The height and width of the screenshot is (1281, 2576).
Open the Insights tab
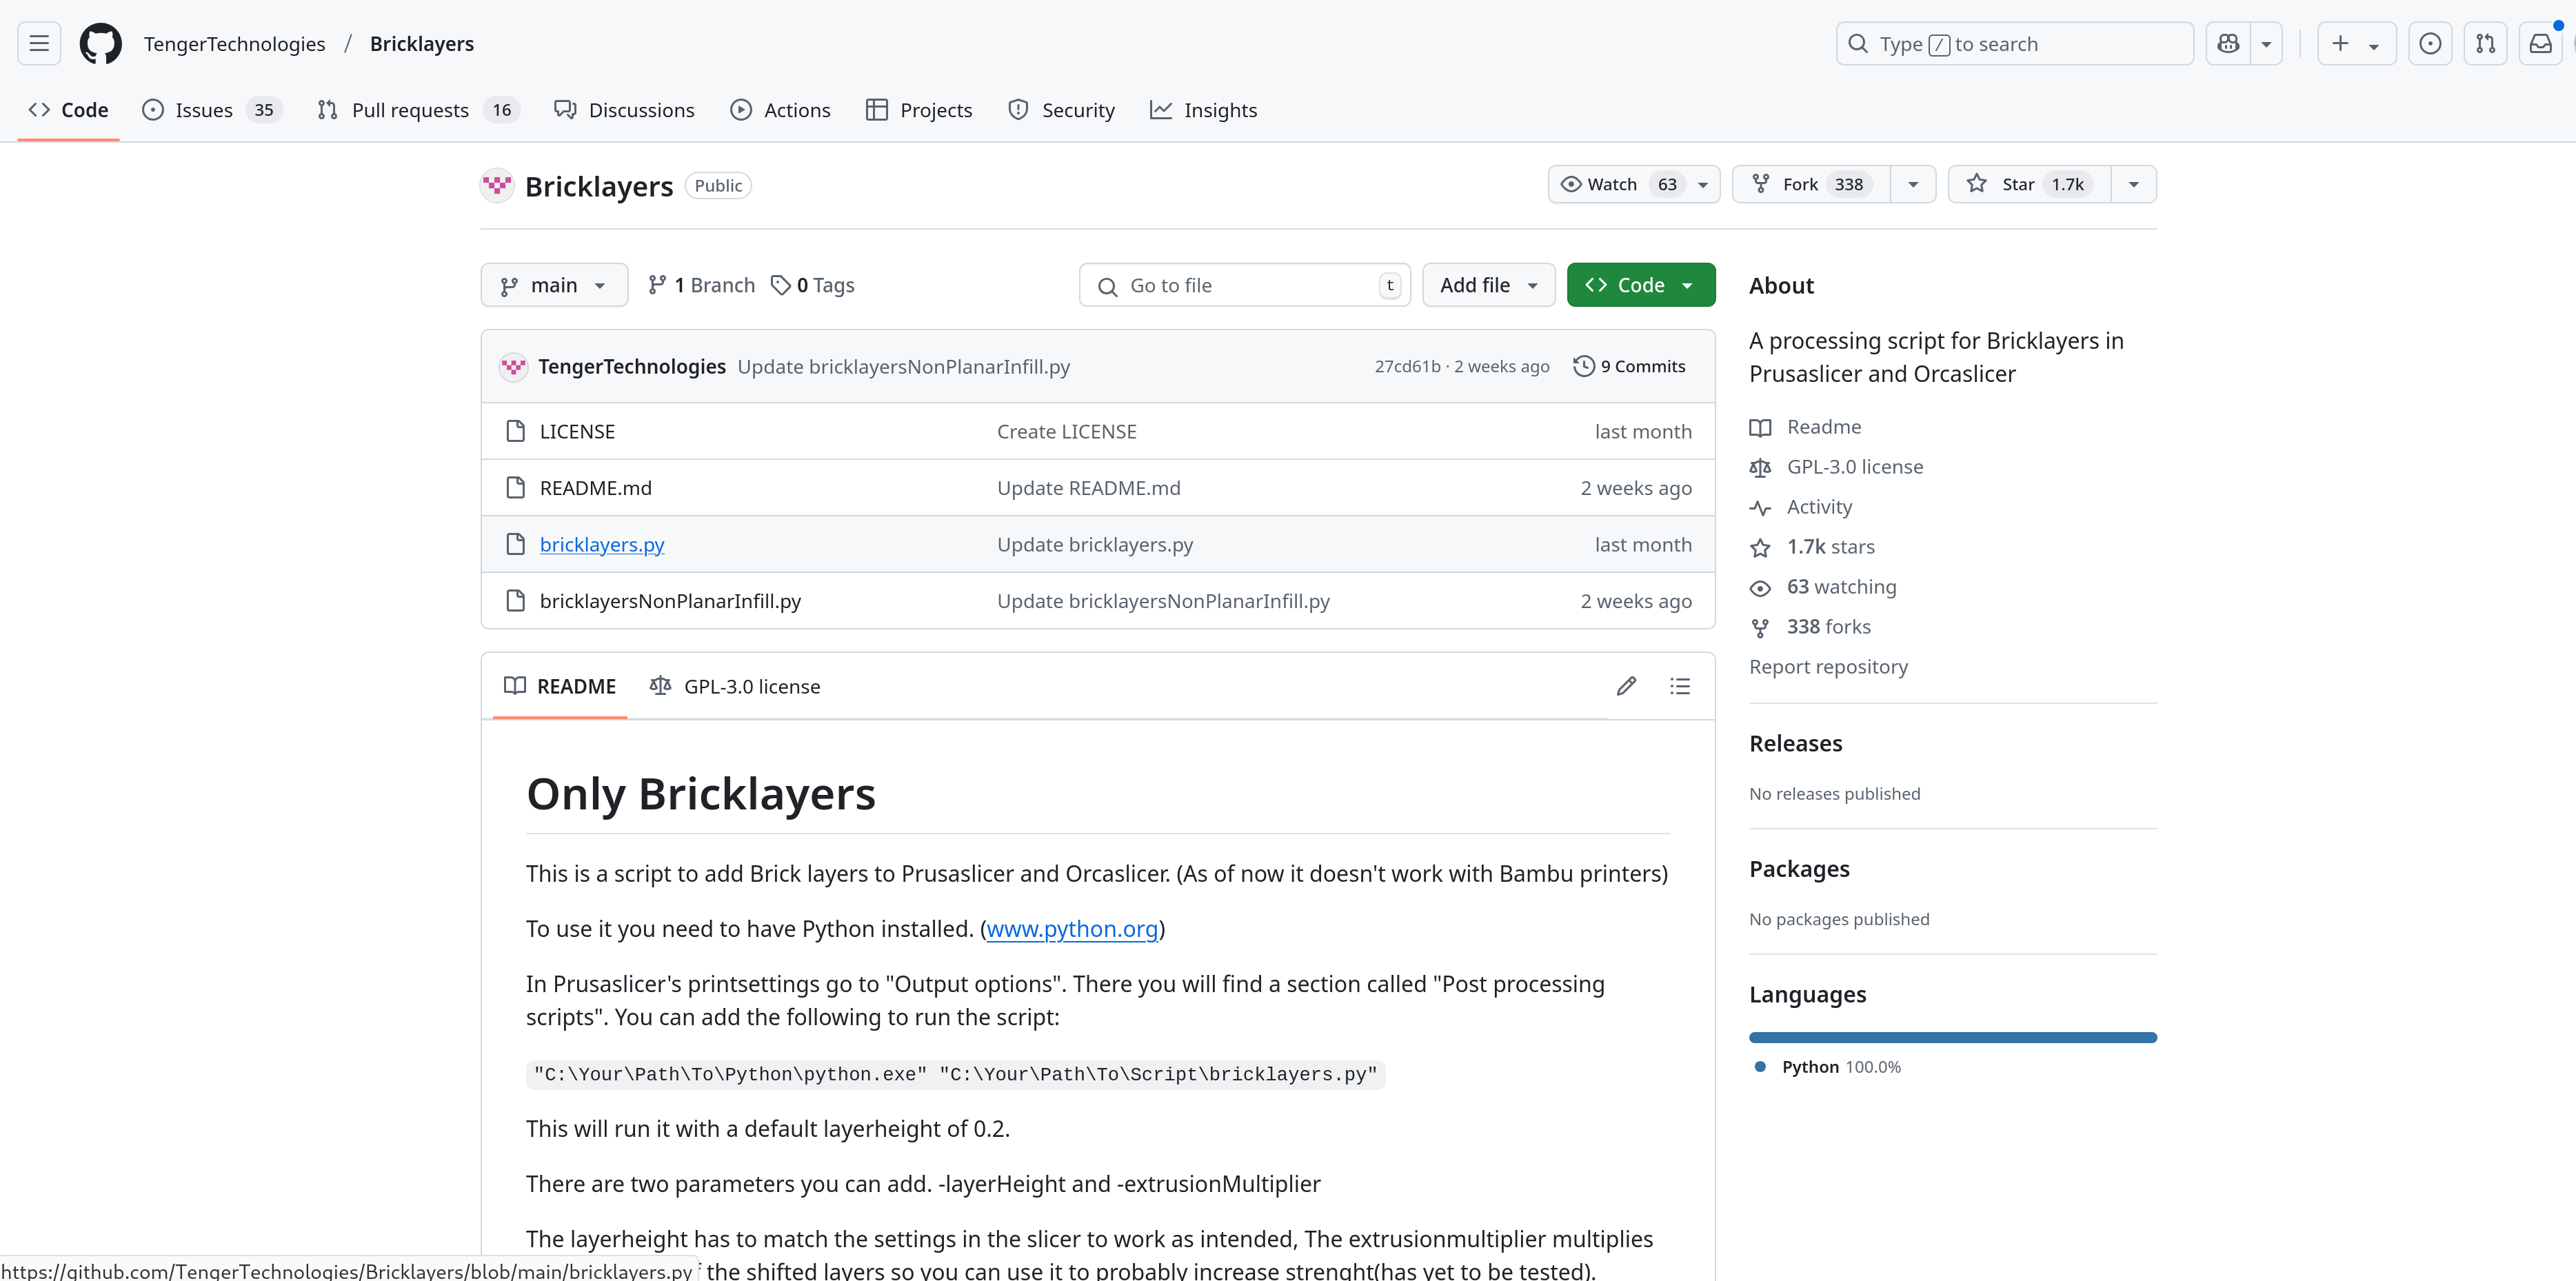point(1203,110)
